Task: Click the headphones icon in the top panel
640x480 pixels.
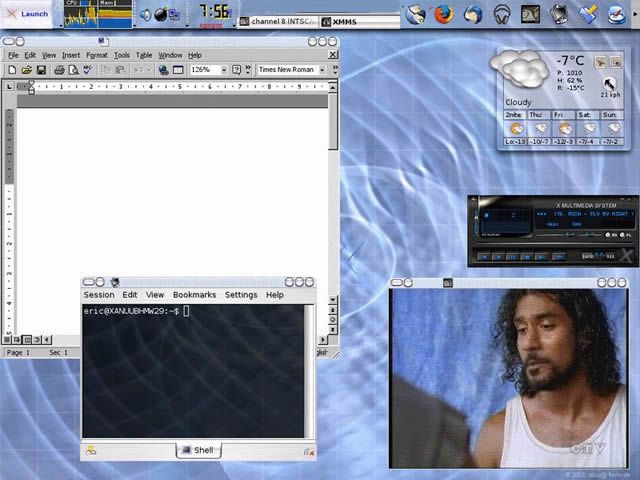Action: [502, 14]
